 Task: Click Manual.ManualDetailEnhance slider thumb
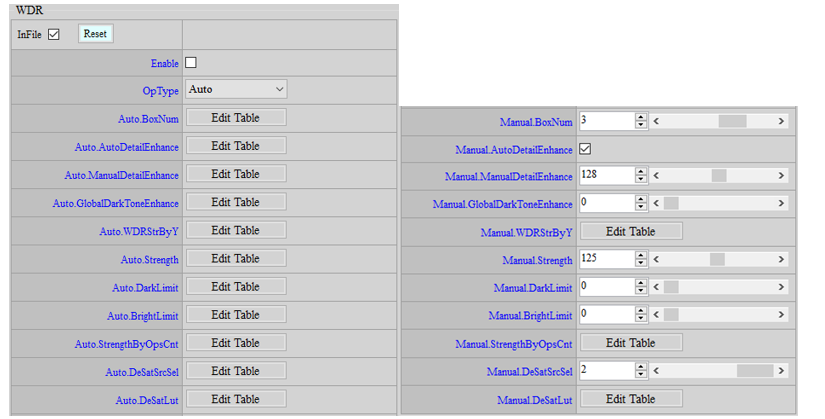coord(718,175)
